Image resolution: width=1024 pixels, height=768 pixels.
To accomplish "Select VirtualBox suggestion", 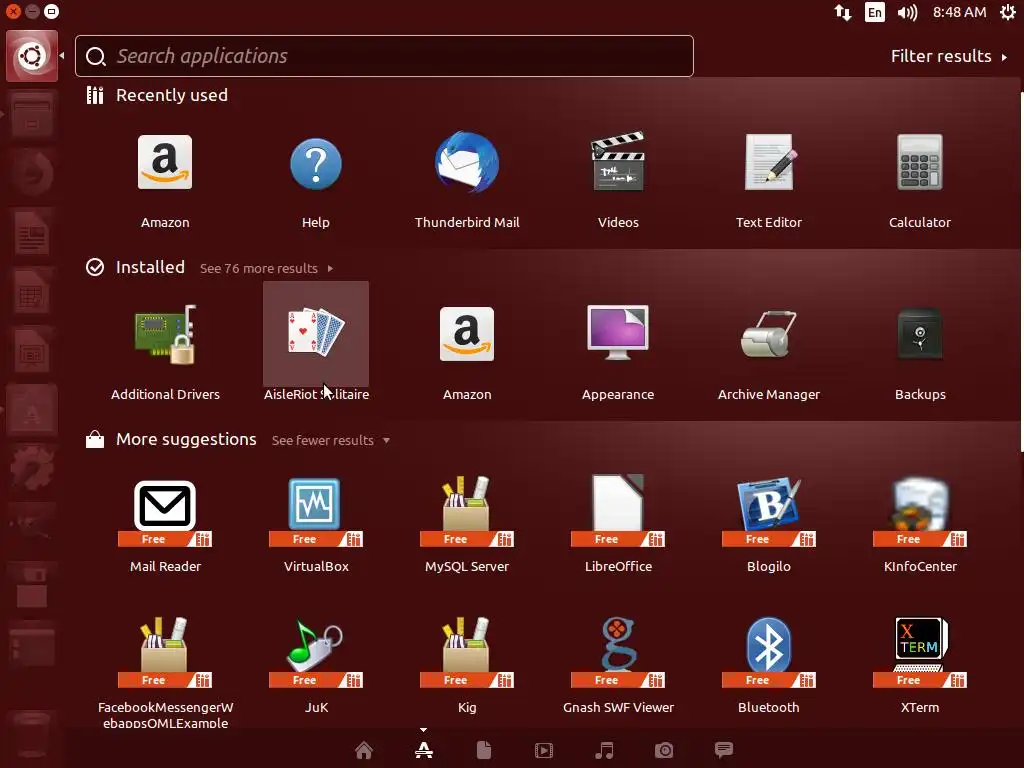I will (x=315, y=513).
